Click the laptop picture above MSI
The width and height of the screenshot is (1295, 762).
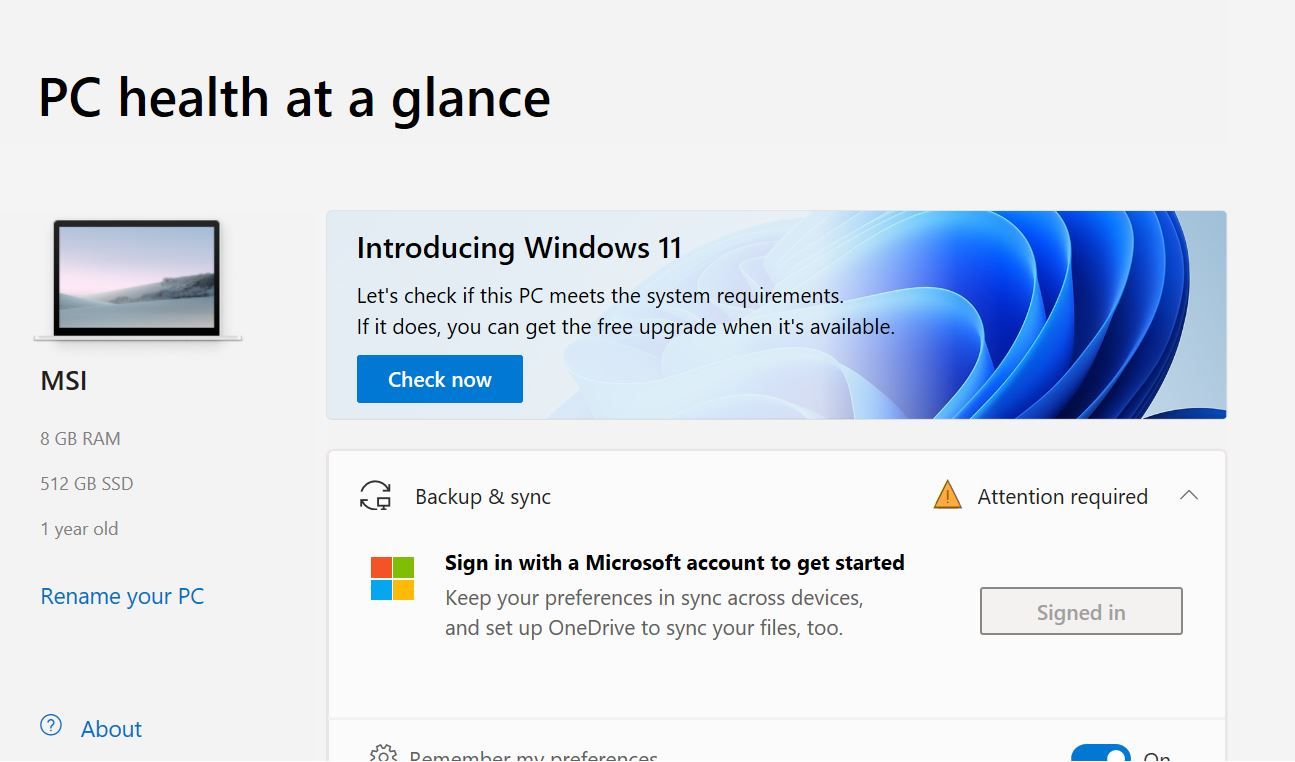pos(138,279)
